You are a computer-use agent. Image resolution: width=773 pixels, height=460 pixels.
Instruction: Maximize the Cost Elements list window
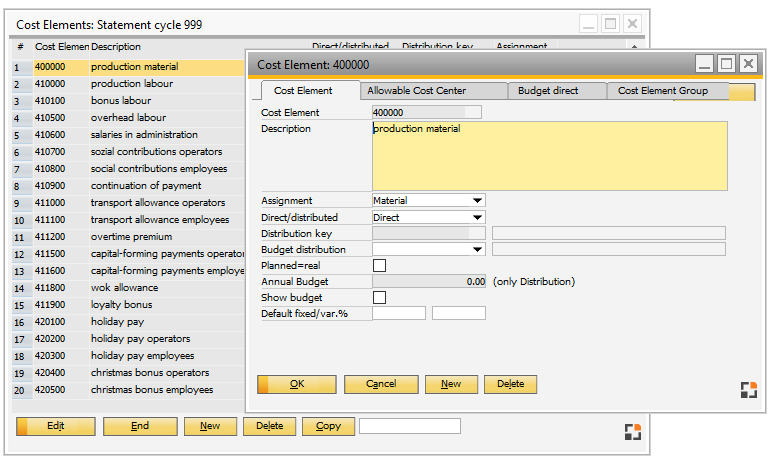(610, 23)
